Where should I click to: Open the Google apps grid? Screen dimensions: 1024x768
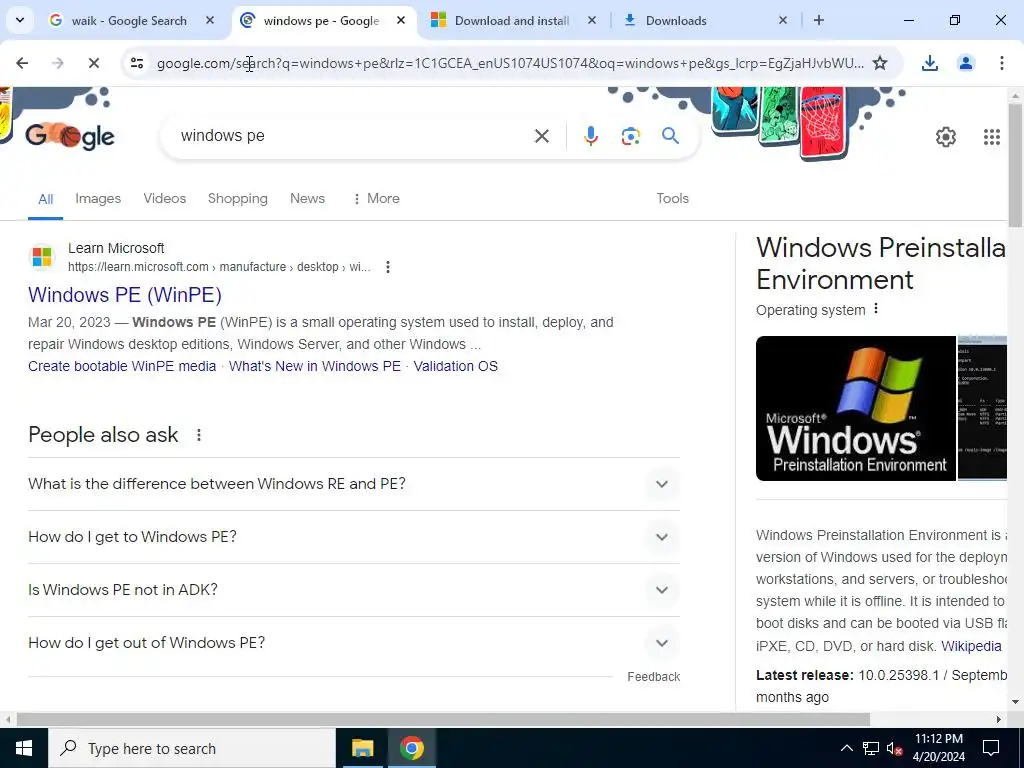991,136
